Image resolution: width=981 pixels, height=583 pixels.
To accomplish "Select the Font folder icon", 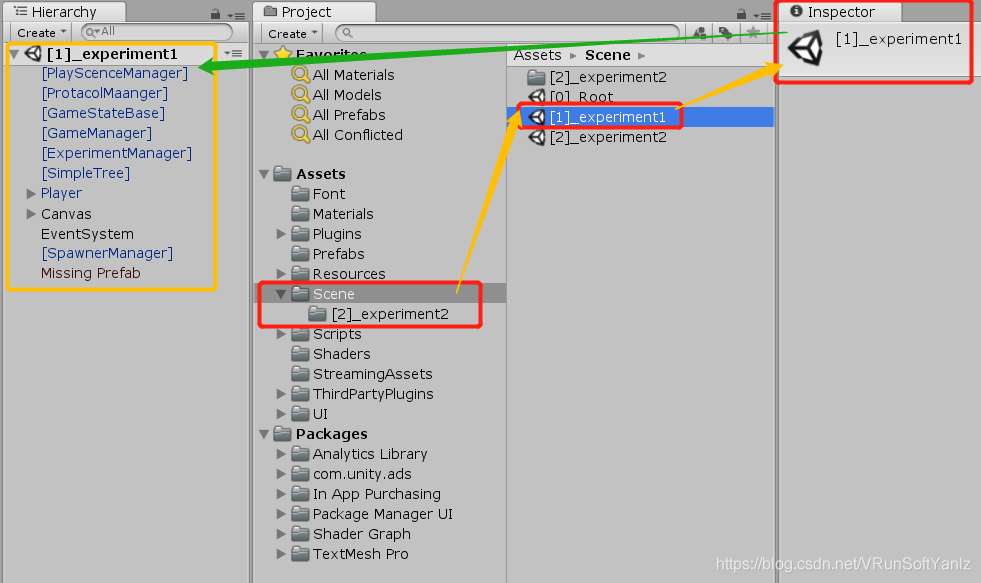I will point(300,194).
